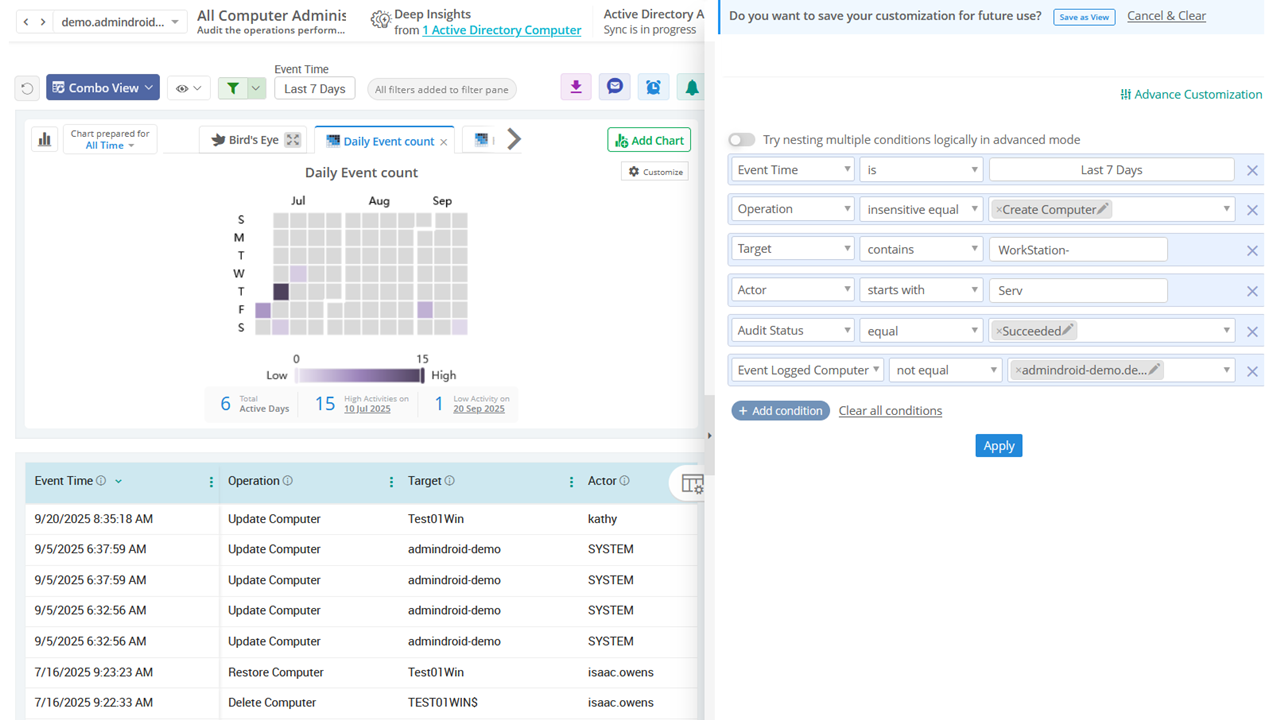
Task: Open the Combo View dropdown
Action: click(102, 87)
